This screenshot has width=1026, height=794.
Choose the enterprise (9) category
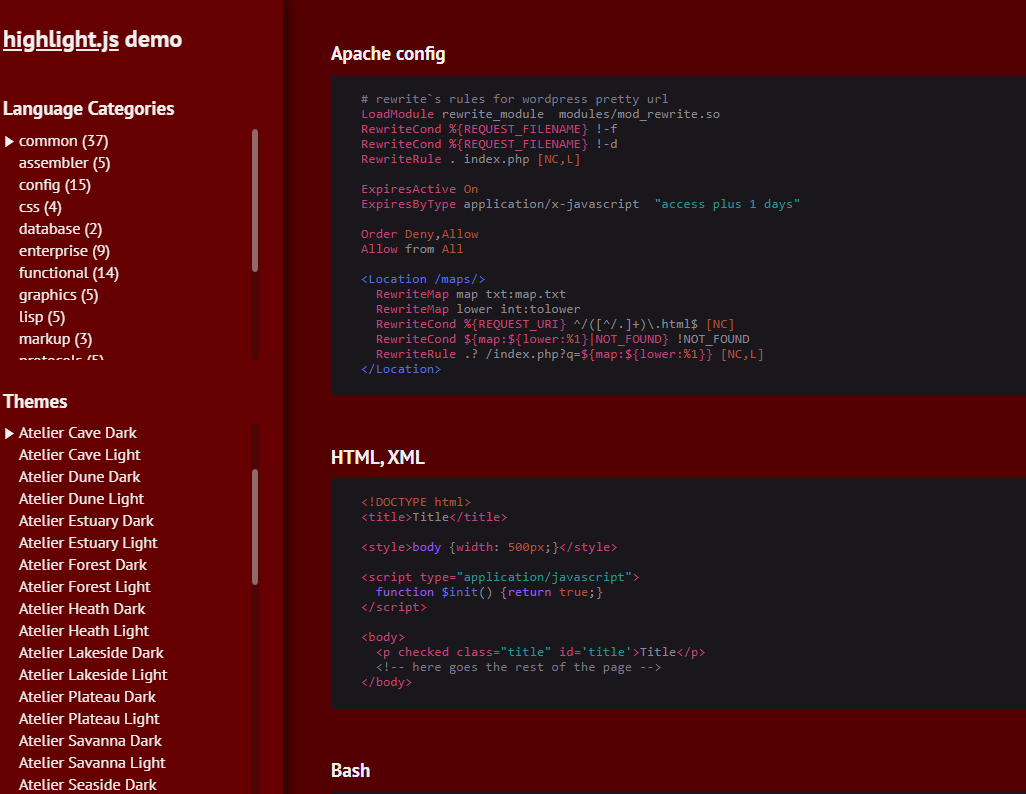click(64, 251)
